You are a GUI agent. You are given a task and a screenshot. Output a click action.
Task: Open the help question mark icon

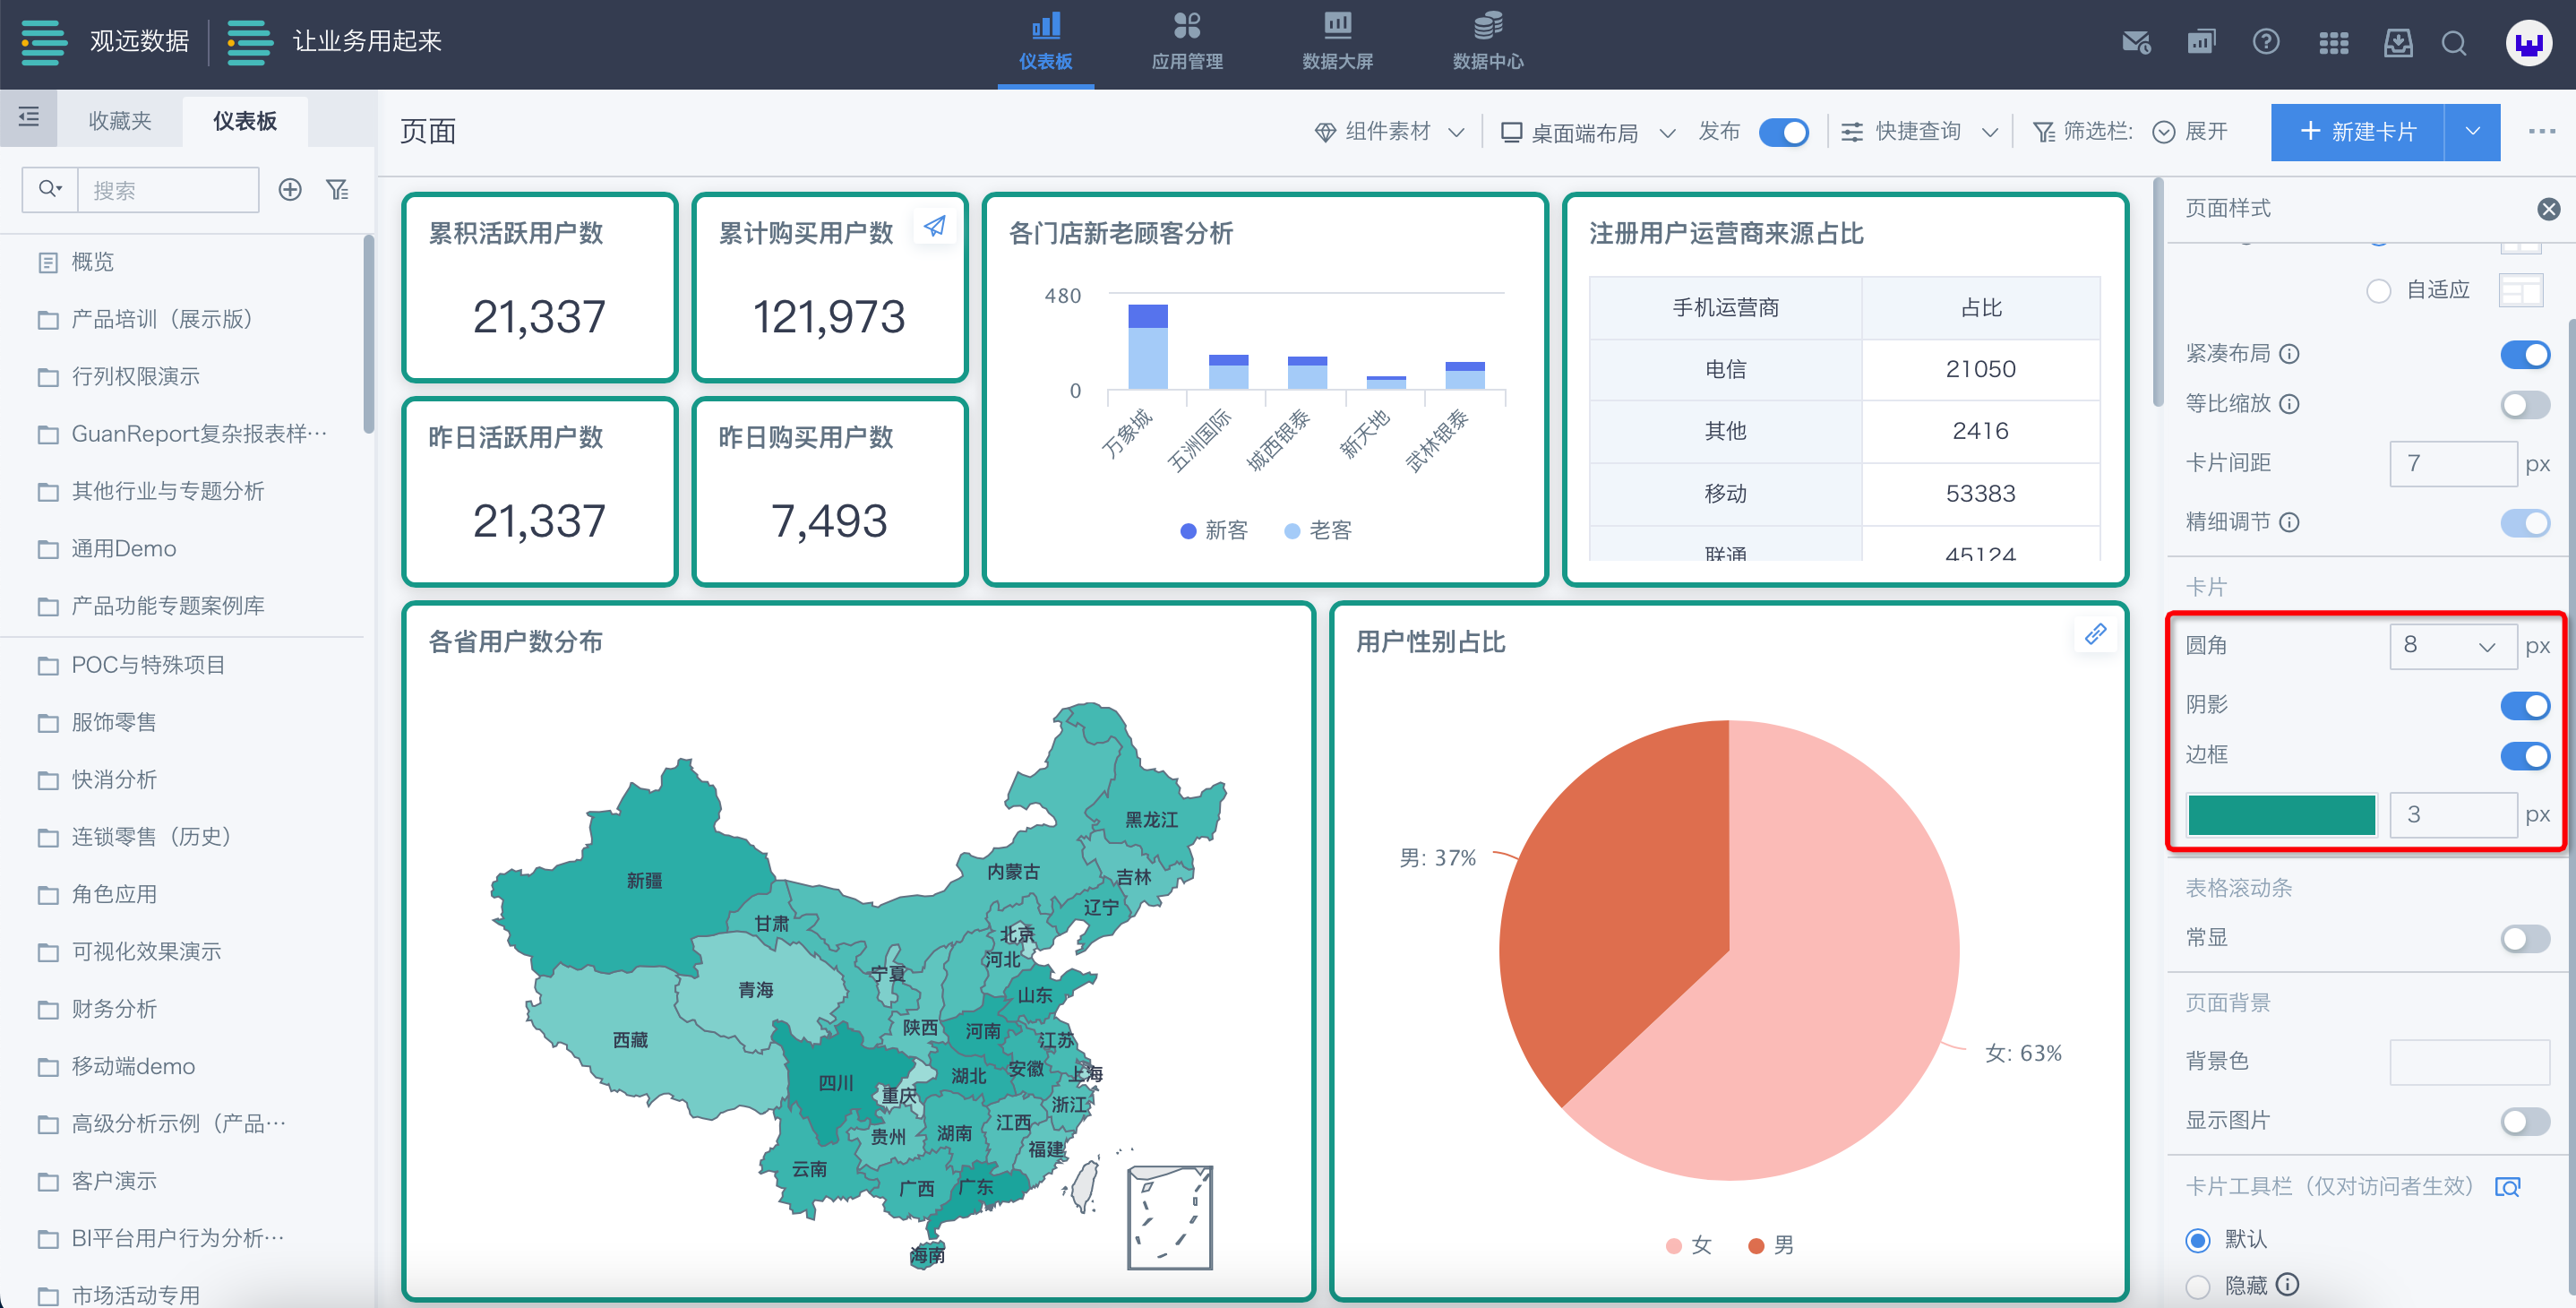2265,42
